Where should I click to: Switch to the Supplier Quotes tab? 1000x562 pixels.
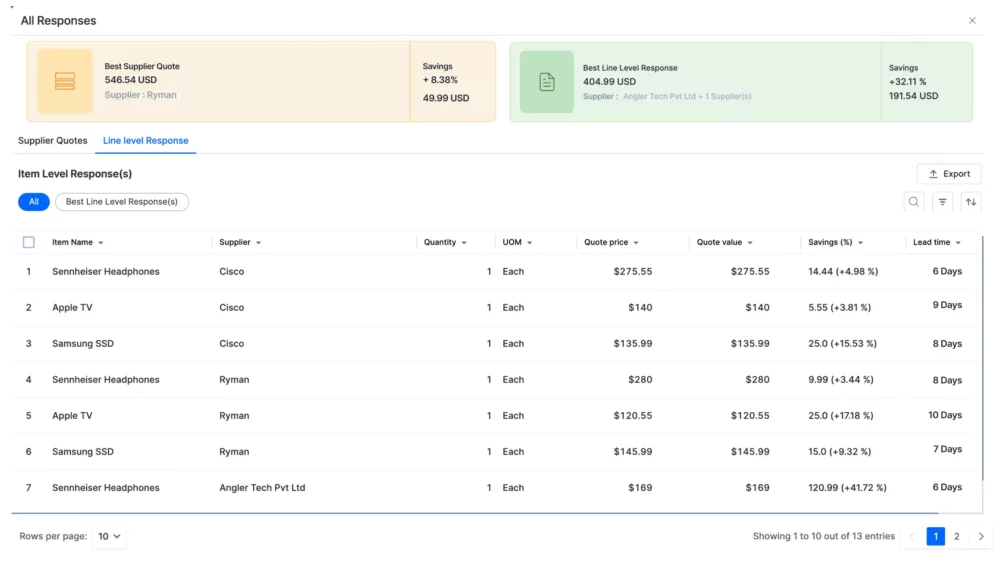tap(53, 141)
